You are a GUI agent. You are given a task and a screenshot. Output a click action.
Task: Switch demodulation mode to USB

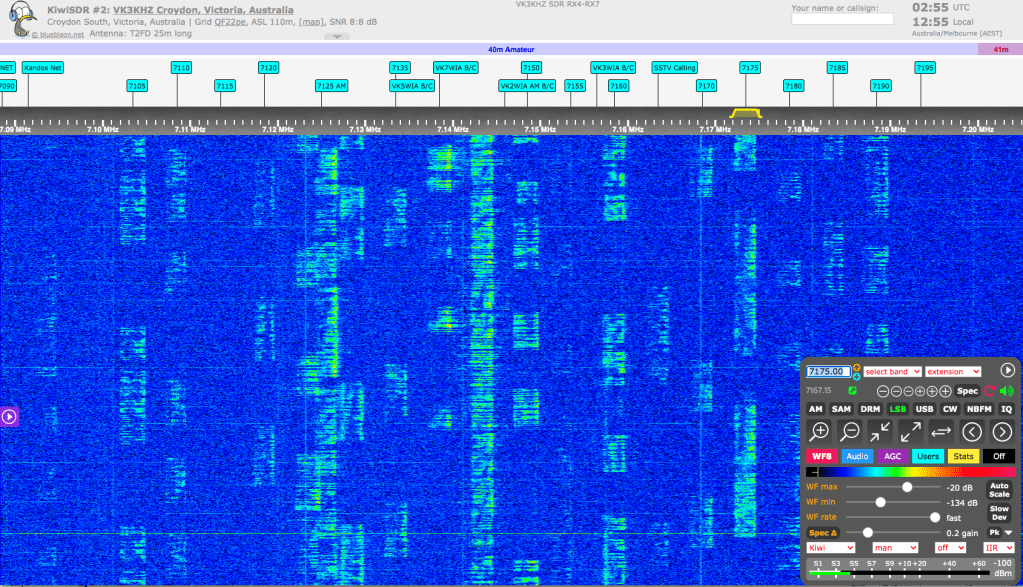point(924,409)
